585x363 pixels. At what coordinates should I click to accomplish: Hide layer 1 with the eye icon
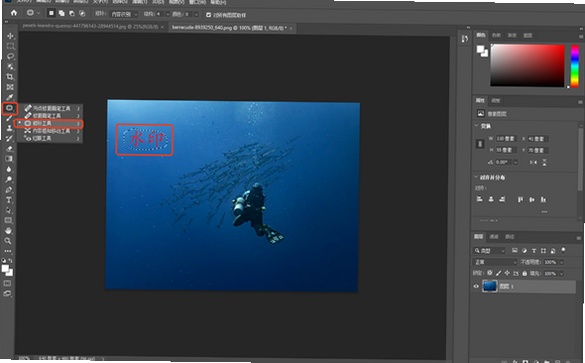pos(476,287)
